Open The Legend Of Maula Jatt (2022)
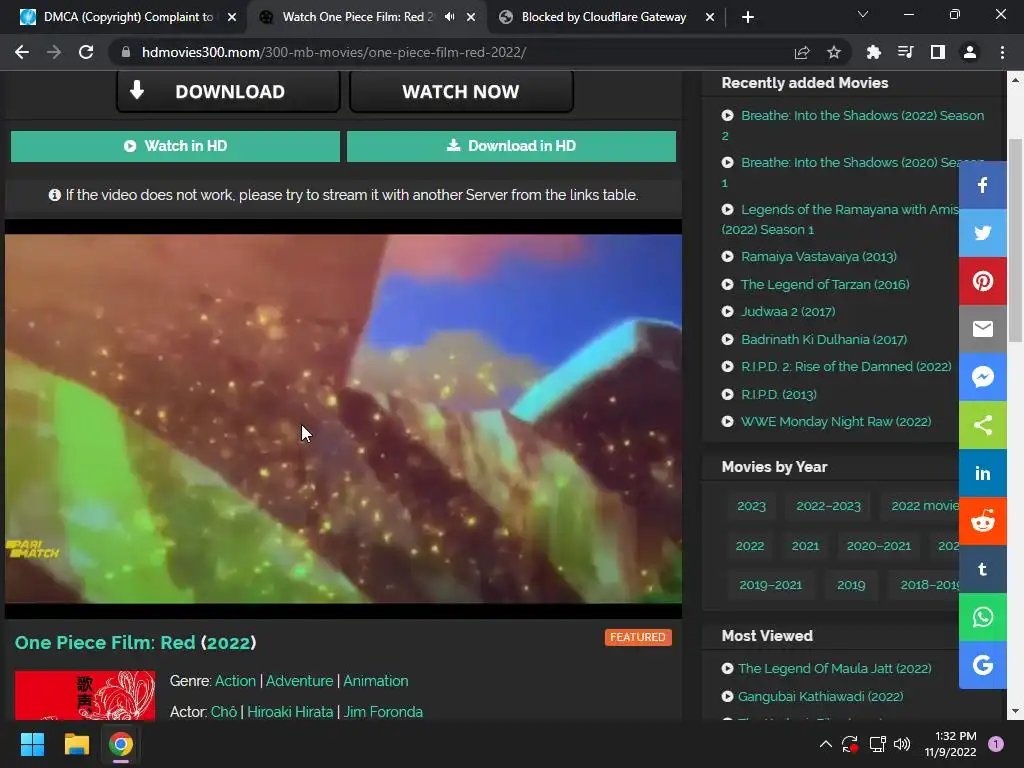1024x768 pixels. 835,668
